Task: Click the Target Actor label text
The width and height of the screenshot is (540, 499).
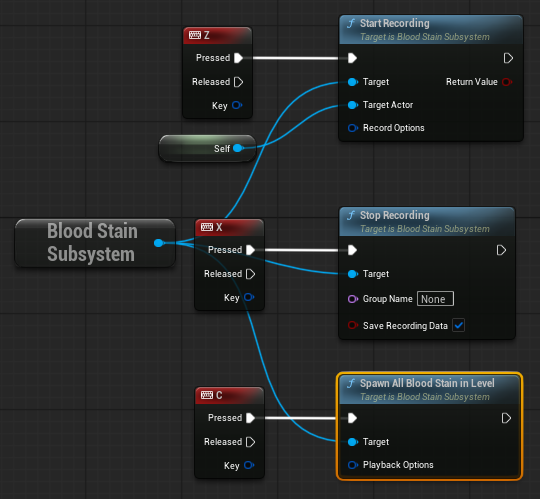Action: 388,105
